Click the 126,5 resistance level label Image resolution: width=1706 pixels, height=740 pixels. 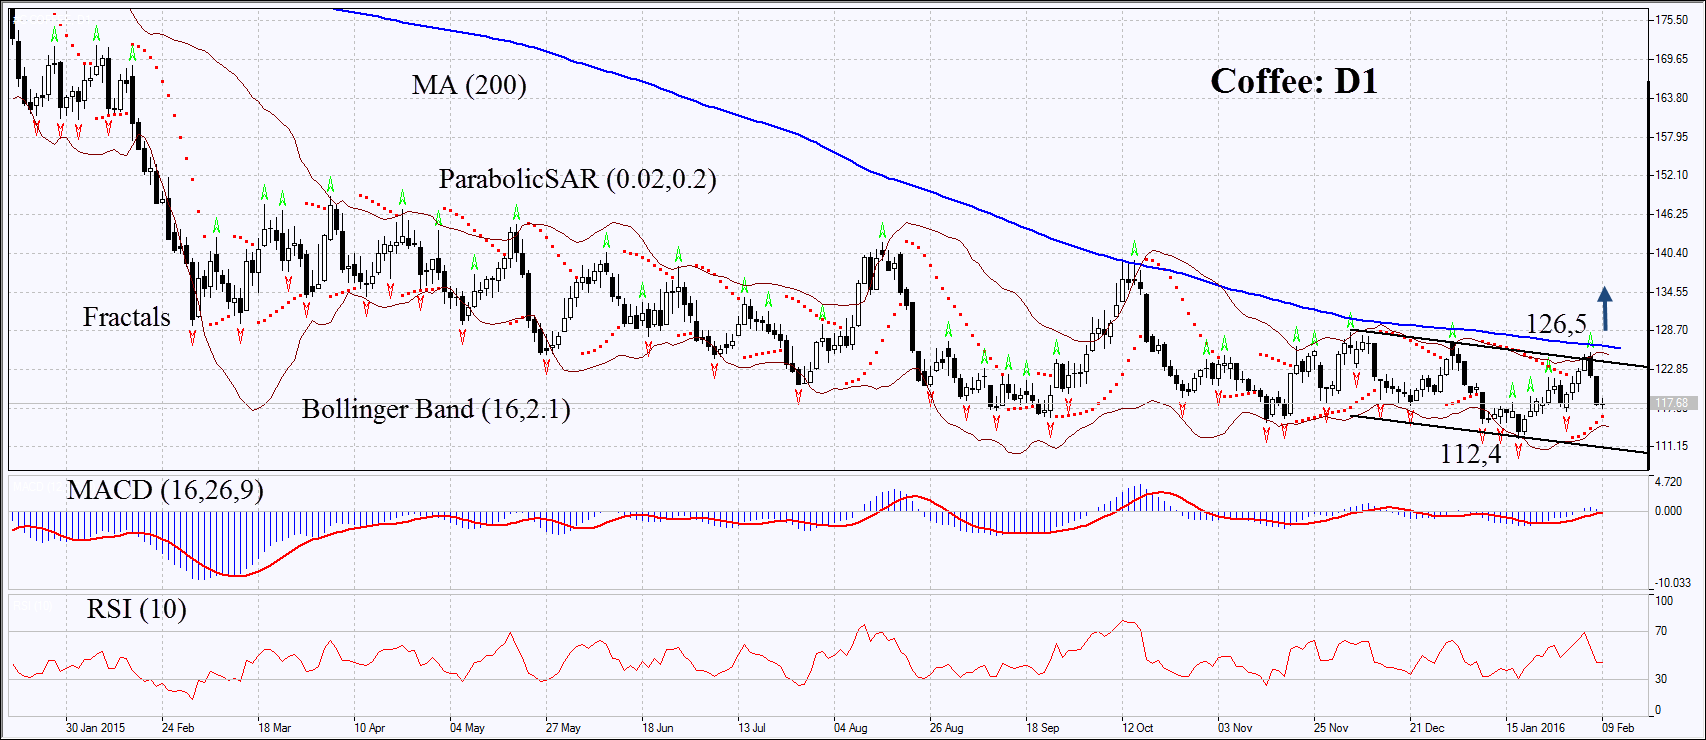tap(1556, 324)
